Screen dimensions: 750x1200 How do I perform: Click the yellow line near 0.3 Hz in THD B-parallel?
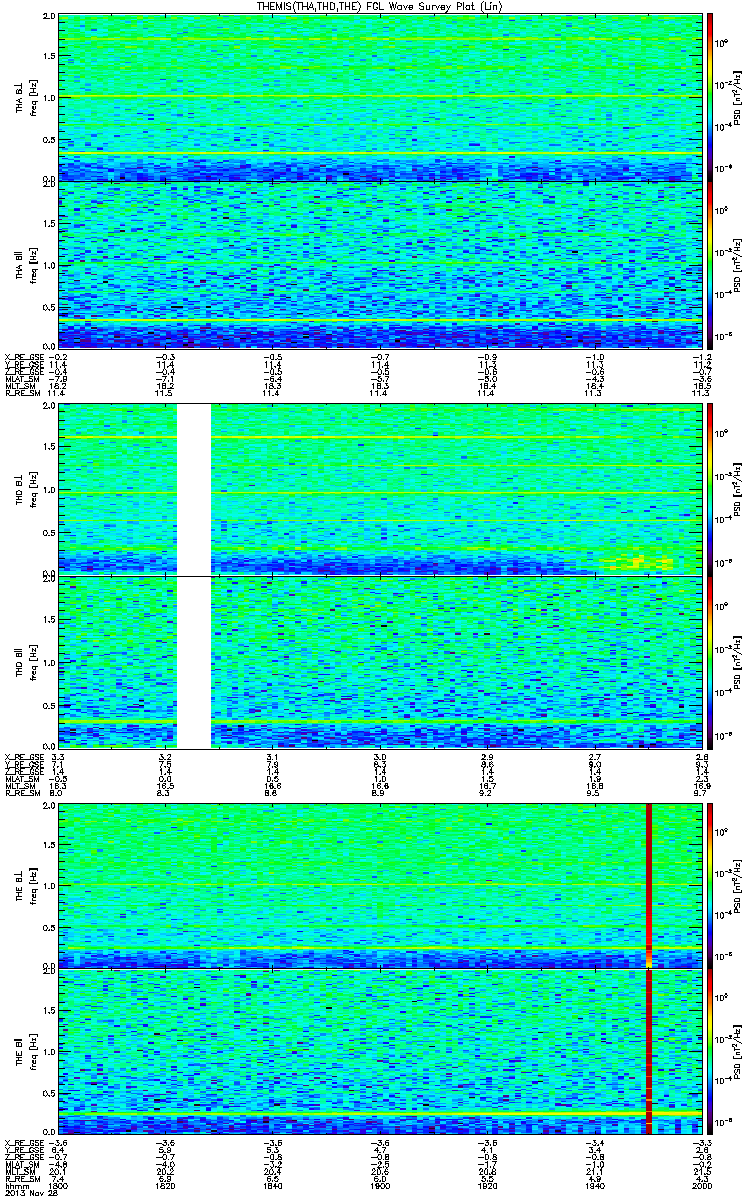379,721
